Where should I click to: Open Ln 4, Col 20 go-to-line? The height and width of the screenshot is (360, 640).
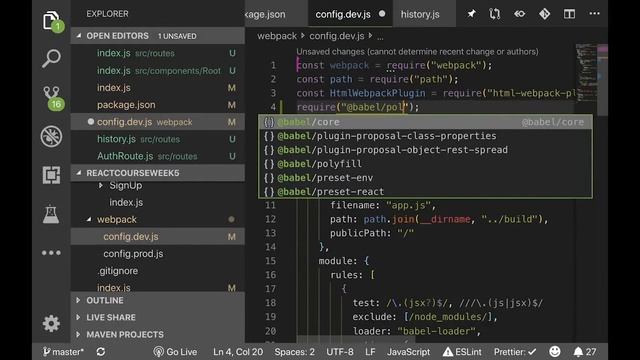(x=238, y=351)
